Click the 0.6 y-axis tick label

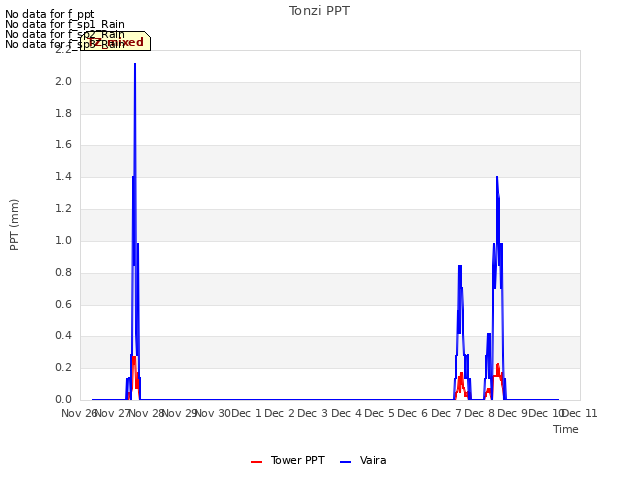point(64,304)
